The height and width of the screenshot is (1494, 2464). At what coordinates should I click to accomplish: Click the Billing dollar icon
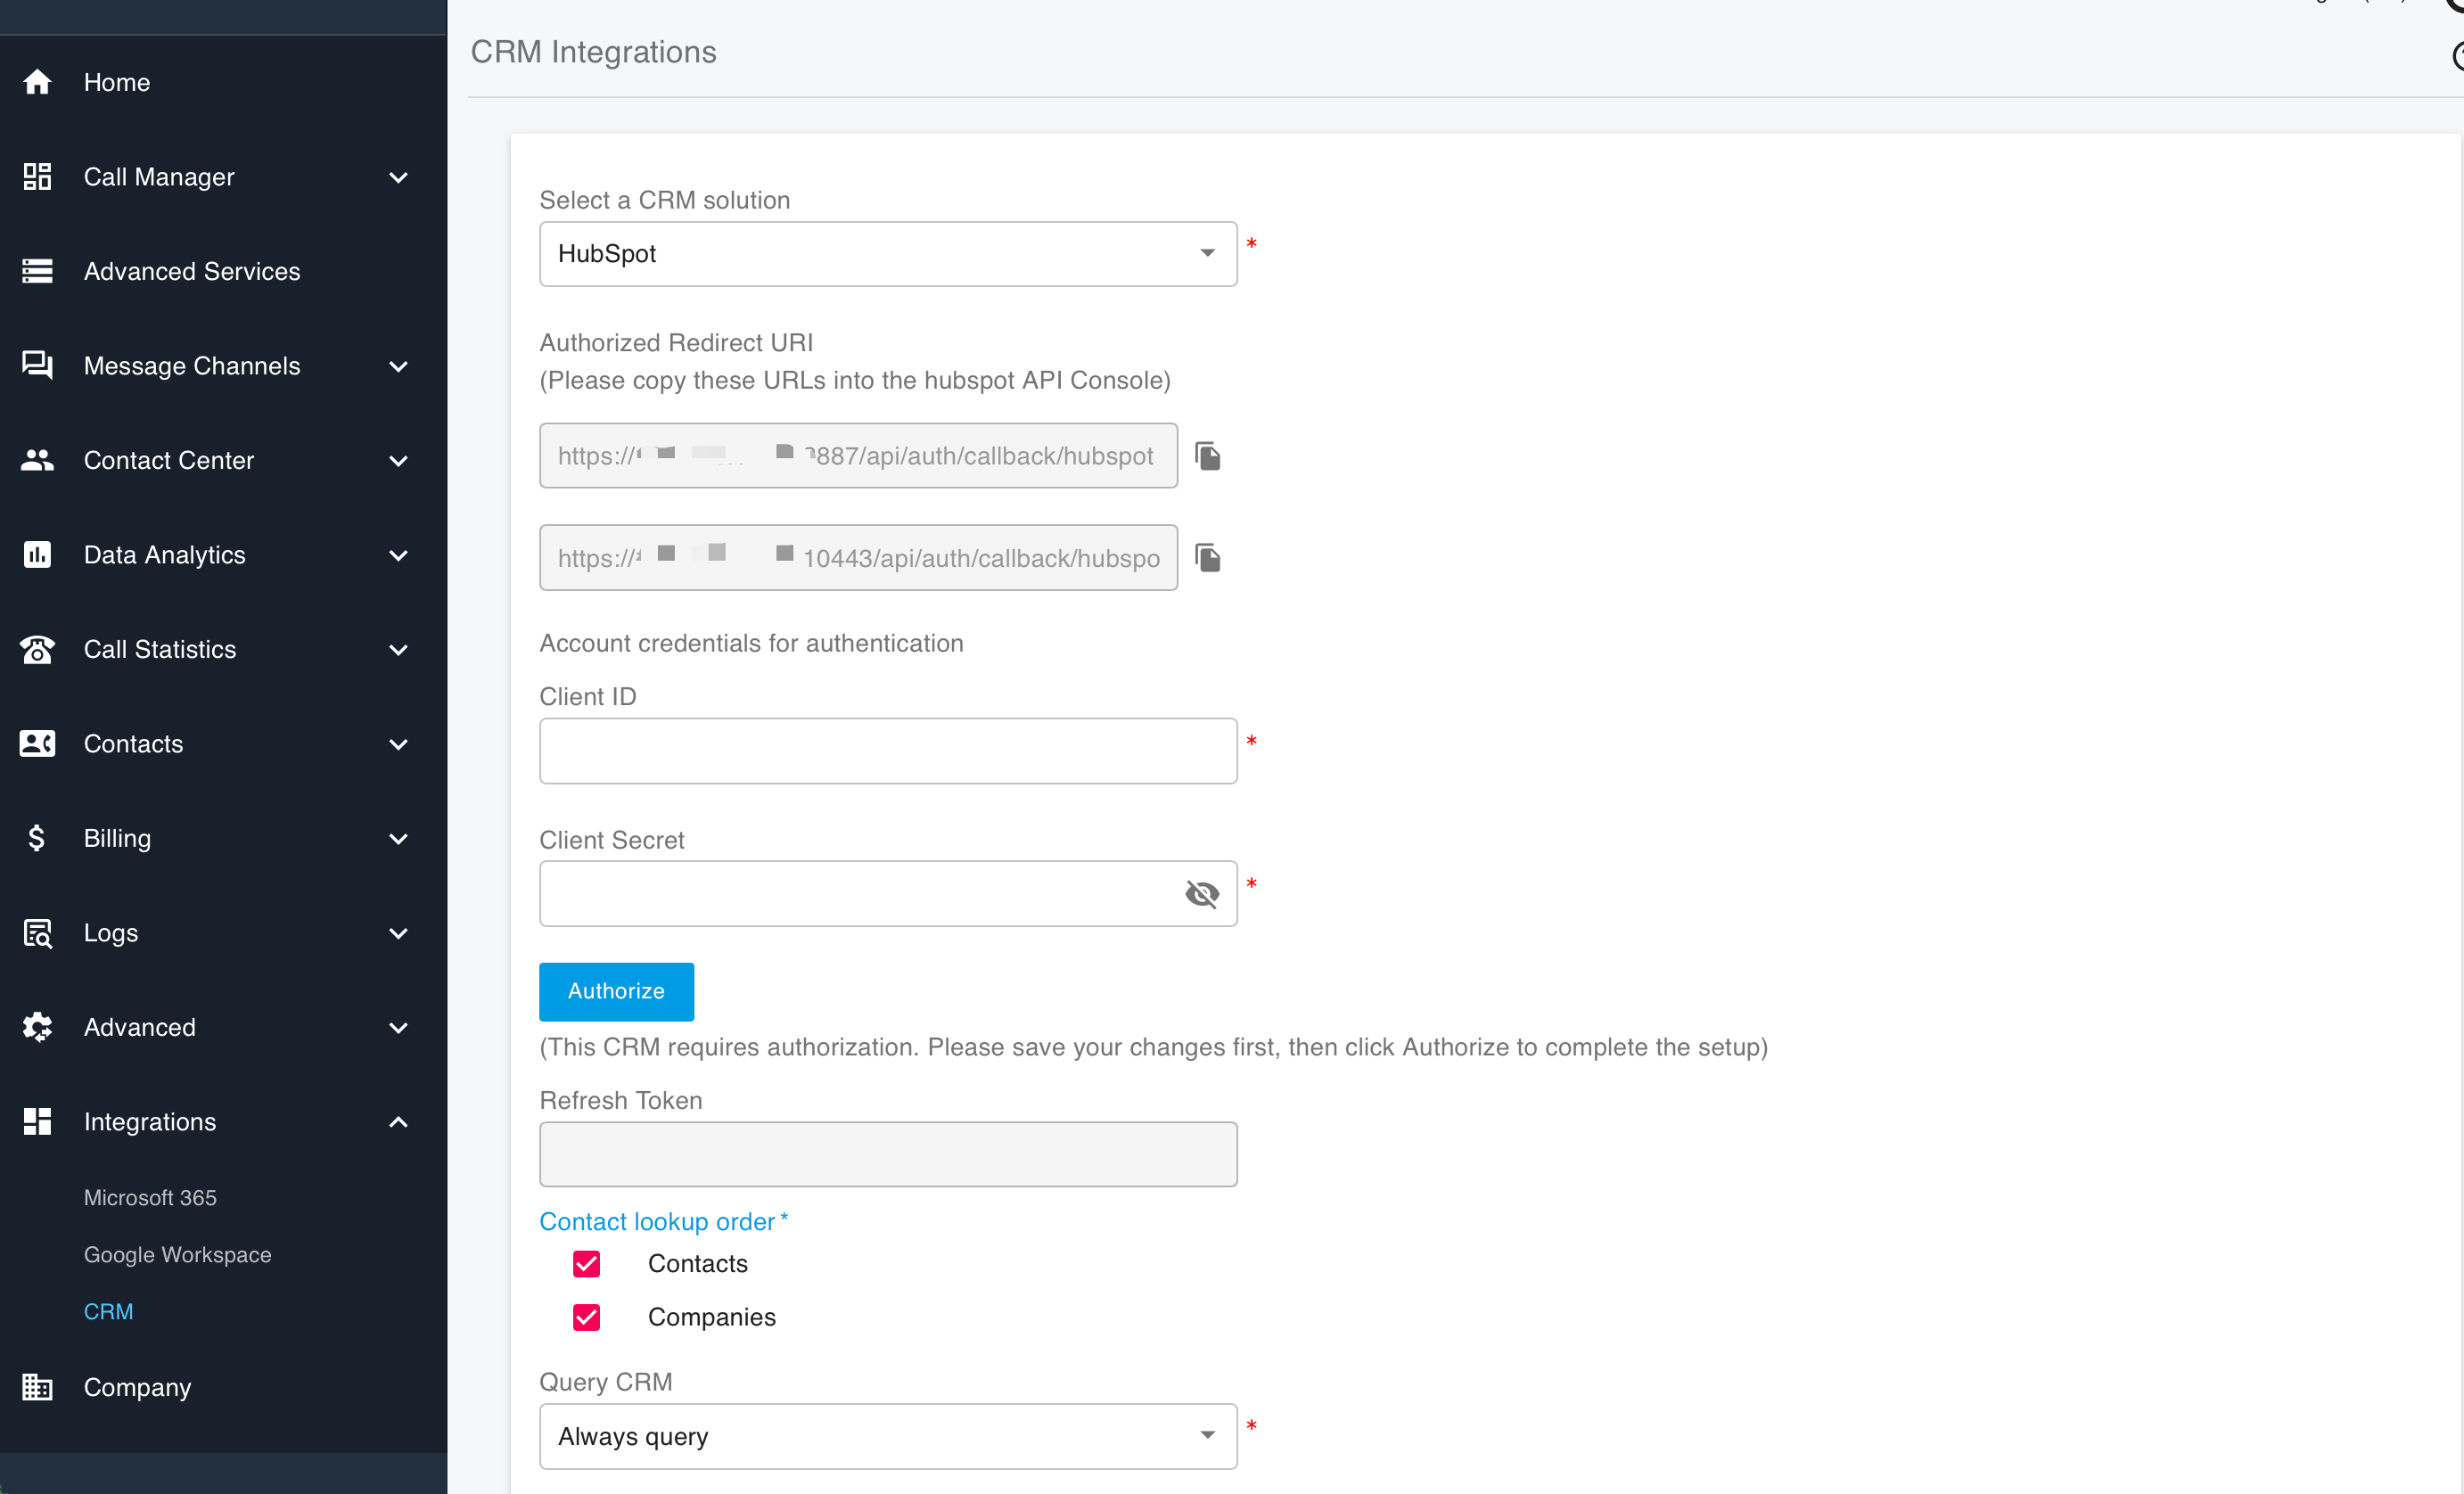point(37,838)
